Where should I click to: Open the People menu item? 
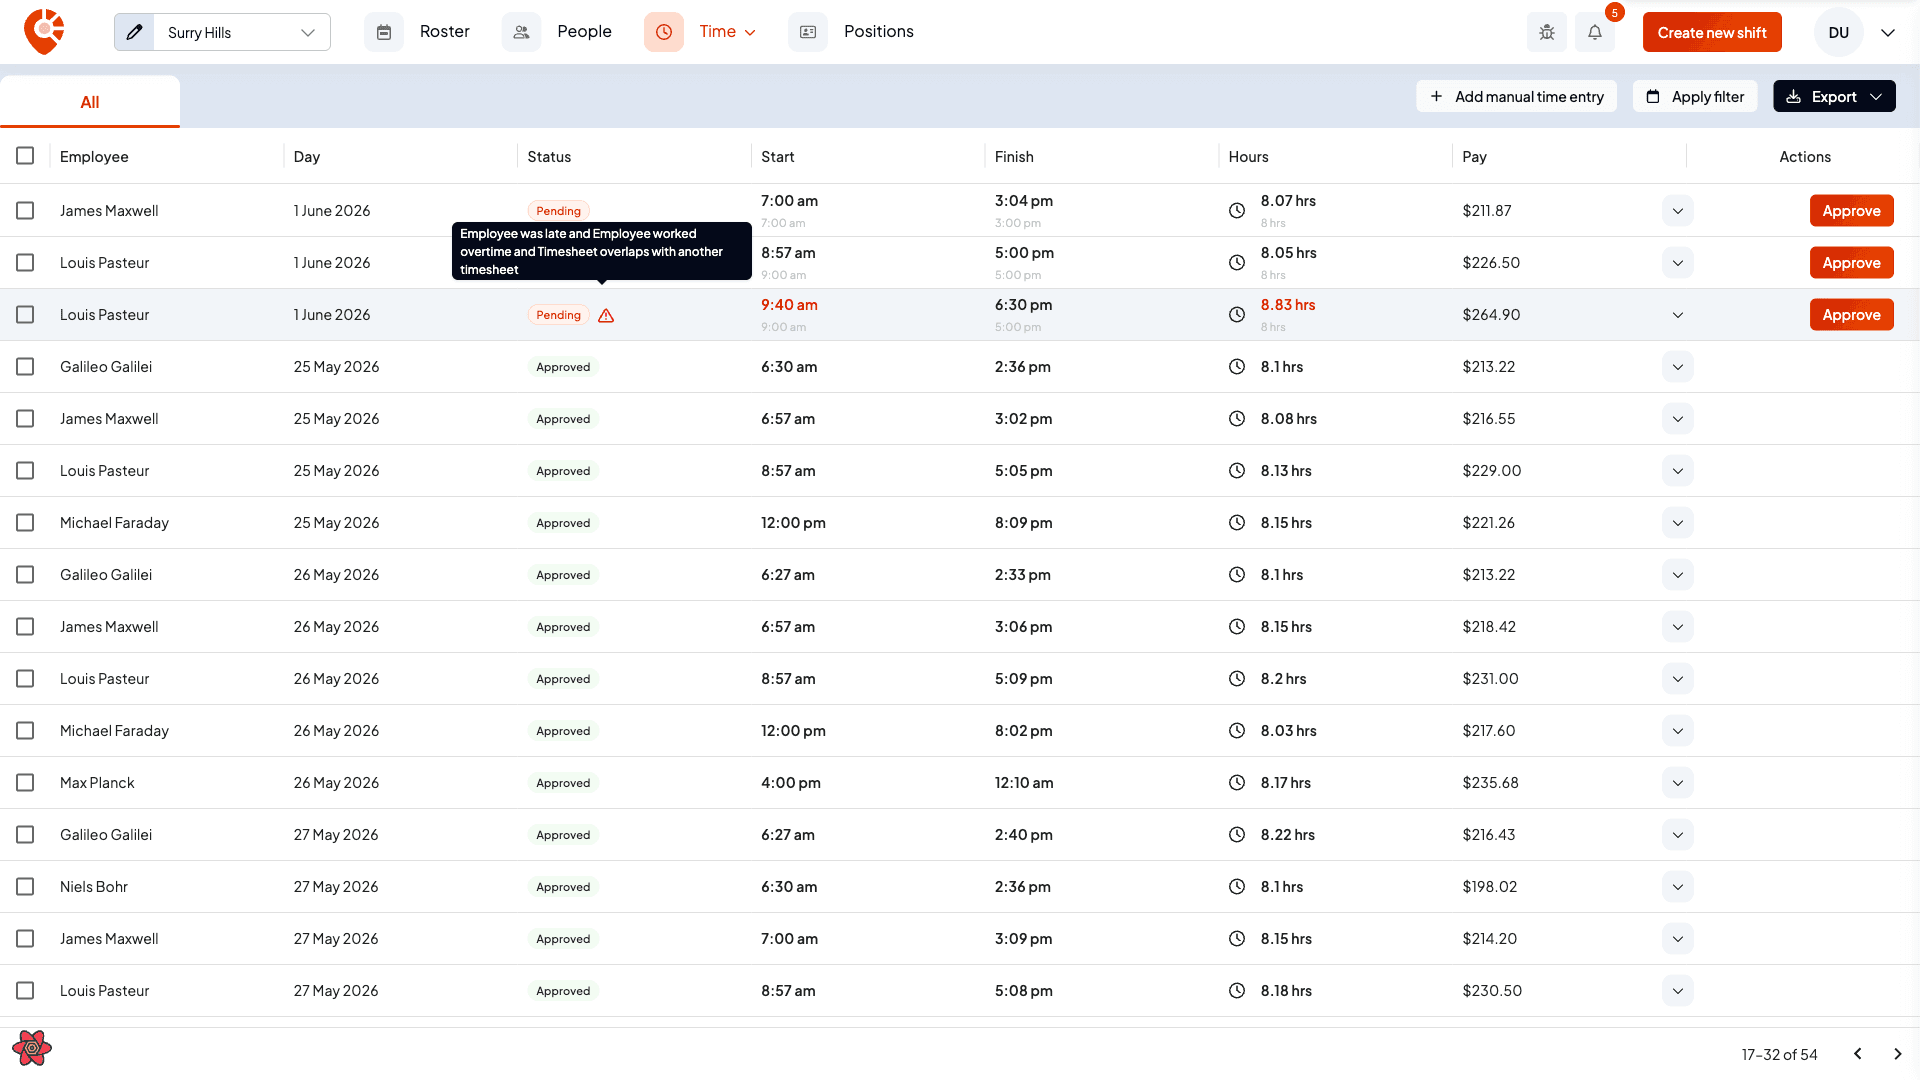point(584,32)
